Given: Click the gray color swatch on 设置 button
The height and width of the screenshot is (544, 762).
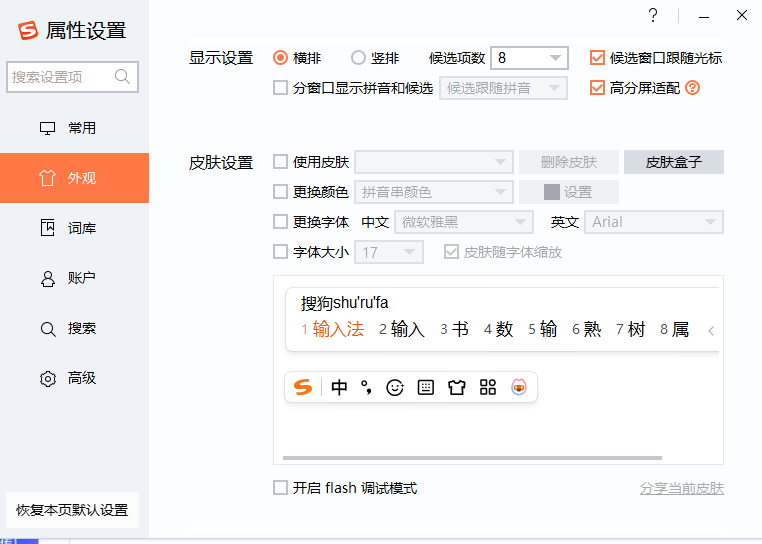Looking at the screenshot, I should point(552,192).
